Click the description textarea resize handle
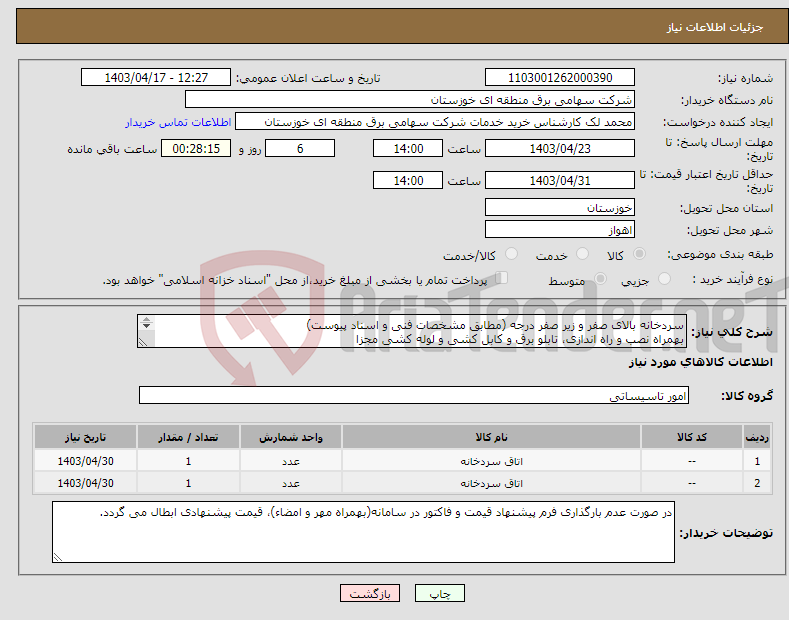The width and height of the screenshot is (789, 620). pos(143,342)
